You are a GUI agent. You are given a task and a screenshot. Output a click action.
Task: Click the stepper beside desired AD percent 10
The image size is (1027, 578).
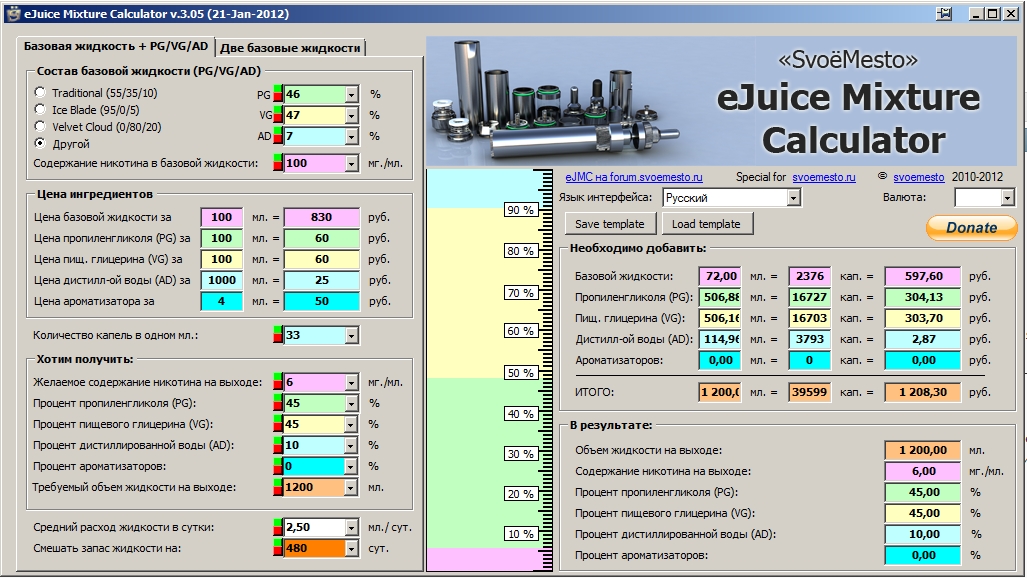278,445
